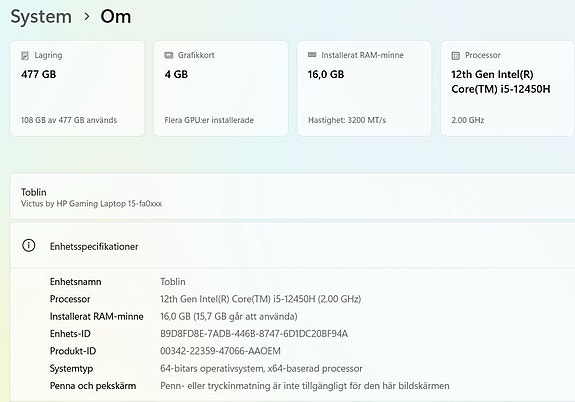The height and width of the screenshot is (402, 575).
Task: Select the Enhets-ID value B9D8FD8E-7ADB-446B-8747-6D1DC20BF94A
Action: (254, 333)
